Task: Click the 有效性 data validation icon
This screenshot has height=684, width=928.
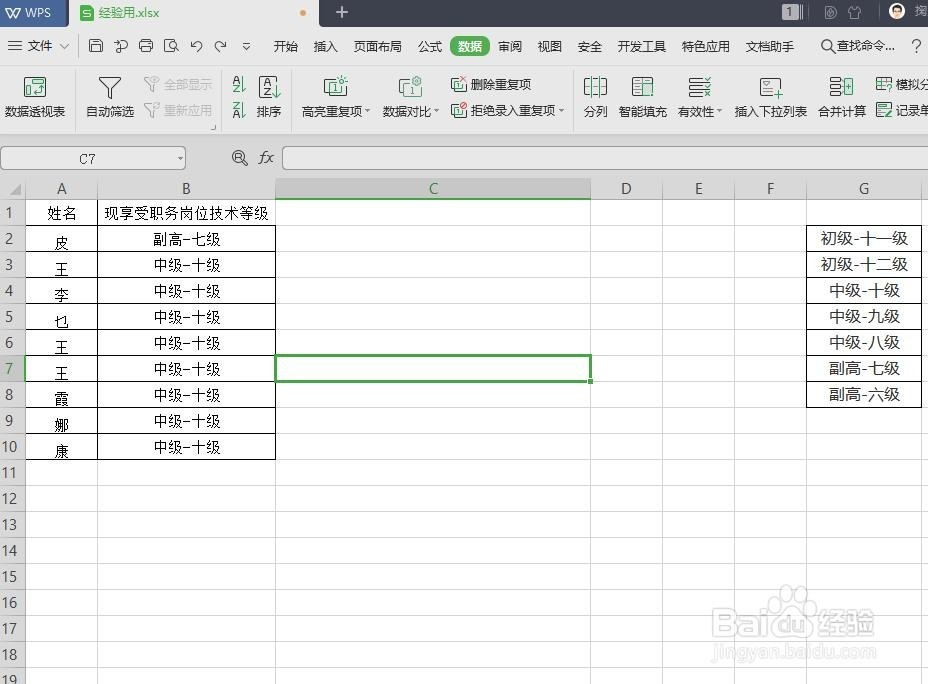Action: tap(699, 87)
